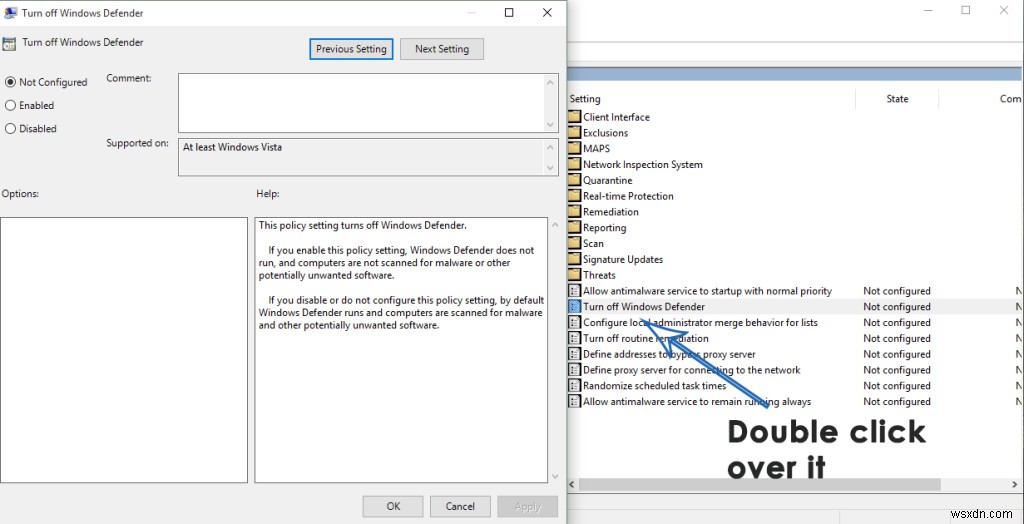Select the Signature Updates folder name
This screenshot has width=1024, height=524.
[622, 259]
